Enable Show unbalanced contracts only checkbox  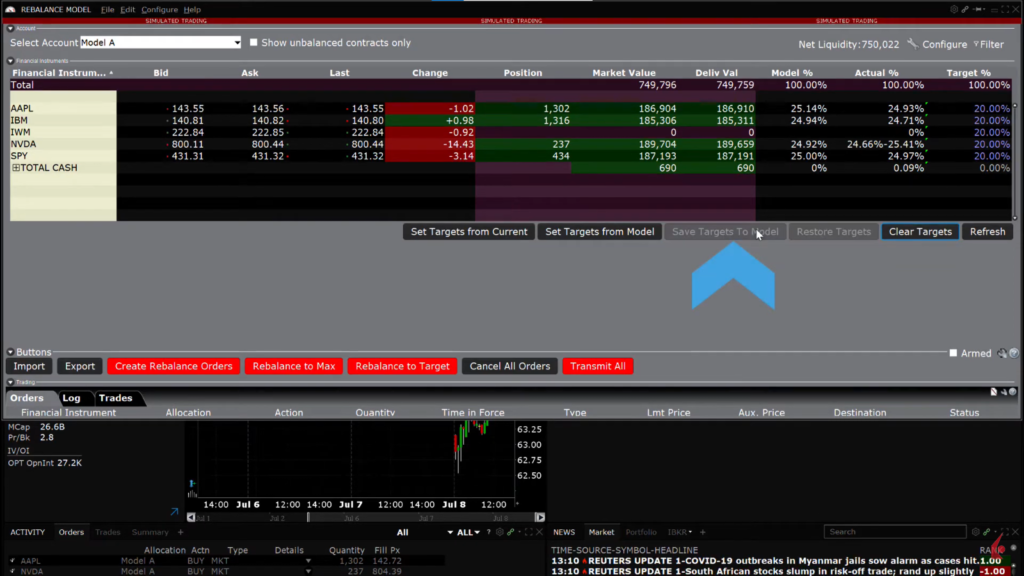coord(253,43)
